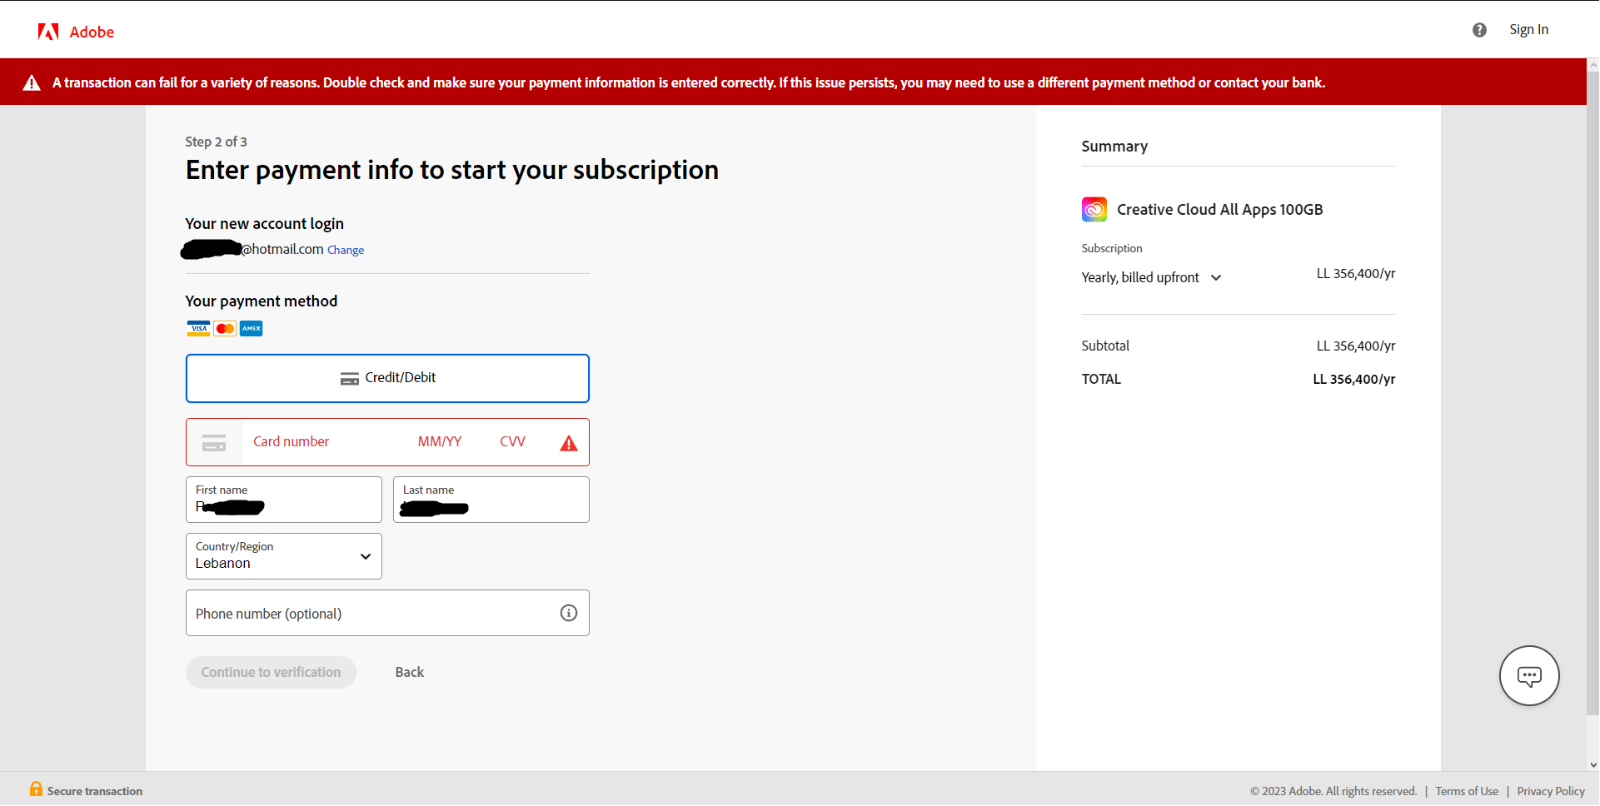Screen dimensions: 1600x806
Task: Click the Amex card logo
Action: click(x=251, y=329)
